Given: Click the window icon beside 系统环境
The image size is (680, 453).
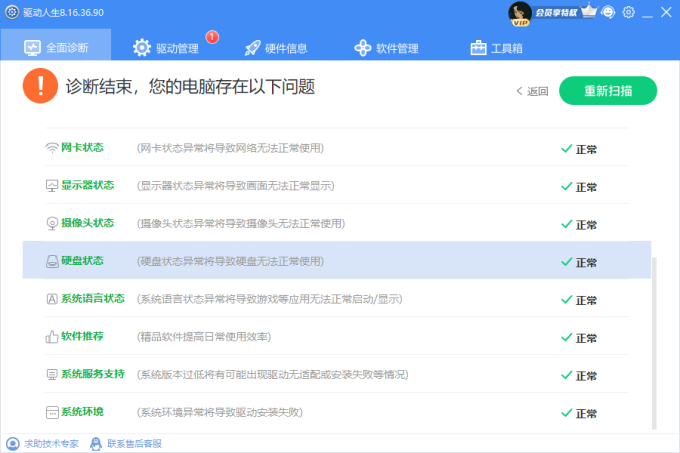Looking at the screenshot, I should [52, 412].
